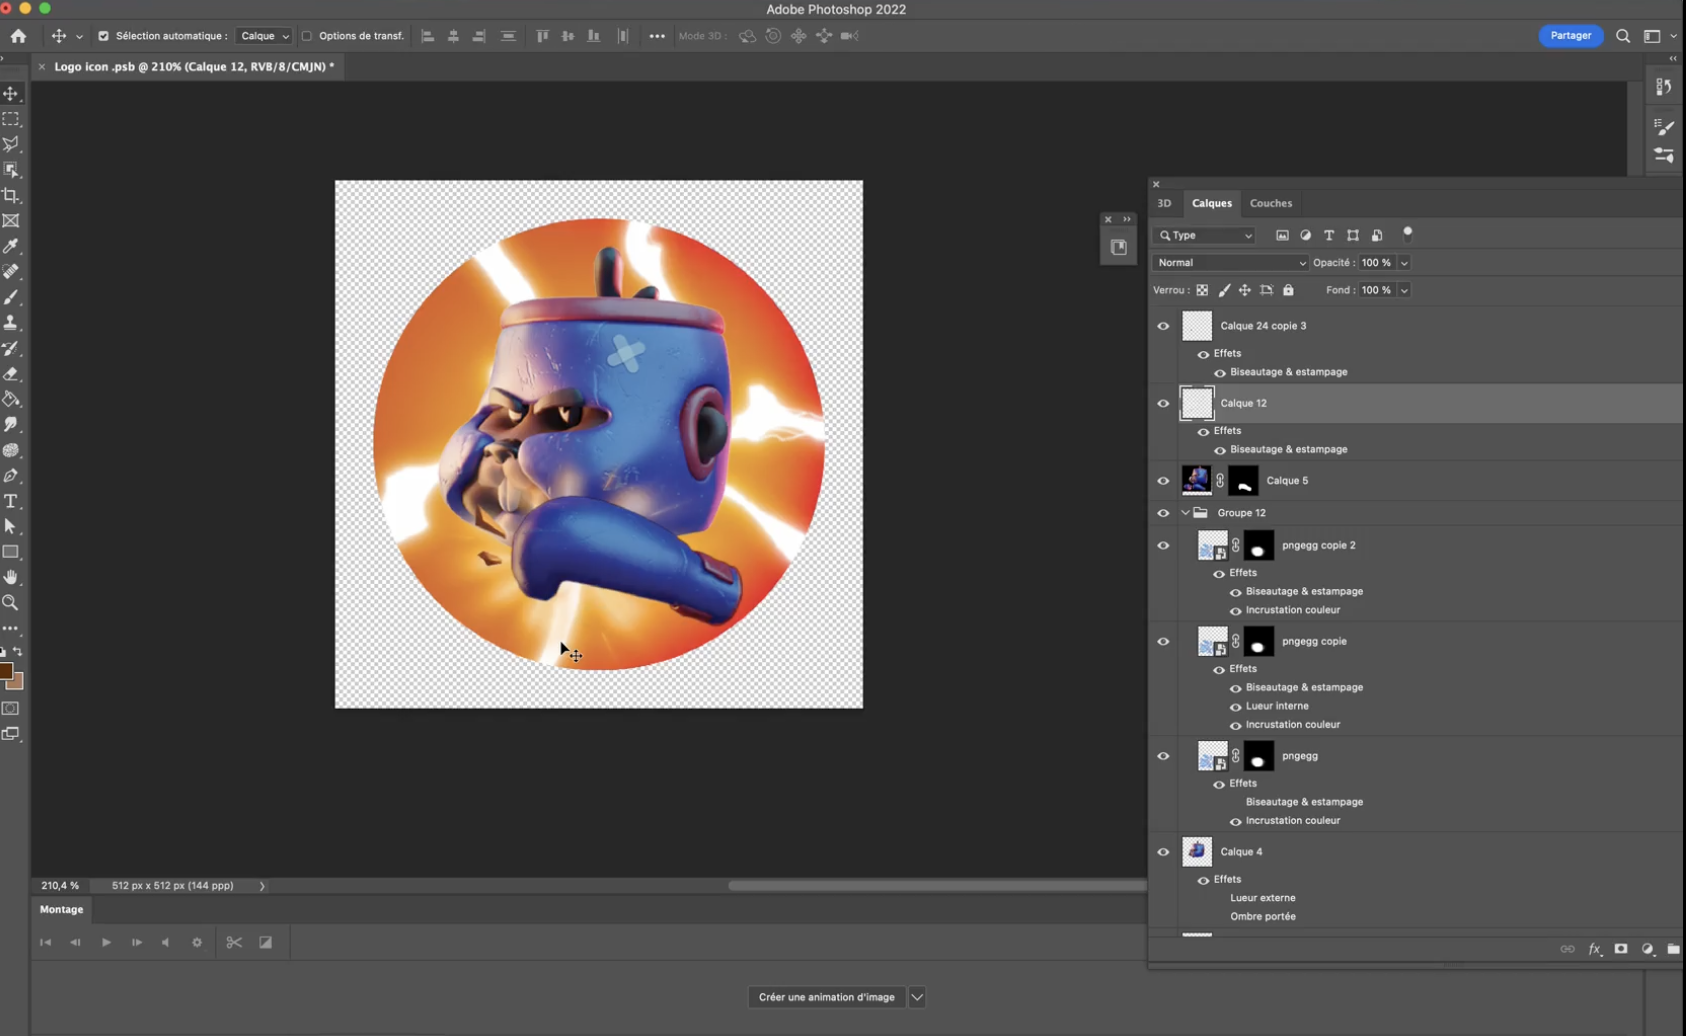Select the Eyedropper tool
The height and width of the screenshot is (1036, 1686).
click(11, 246)
